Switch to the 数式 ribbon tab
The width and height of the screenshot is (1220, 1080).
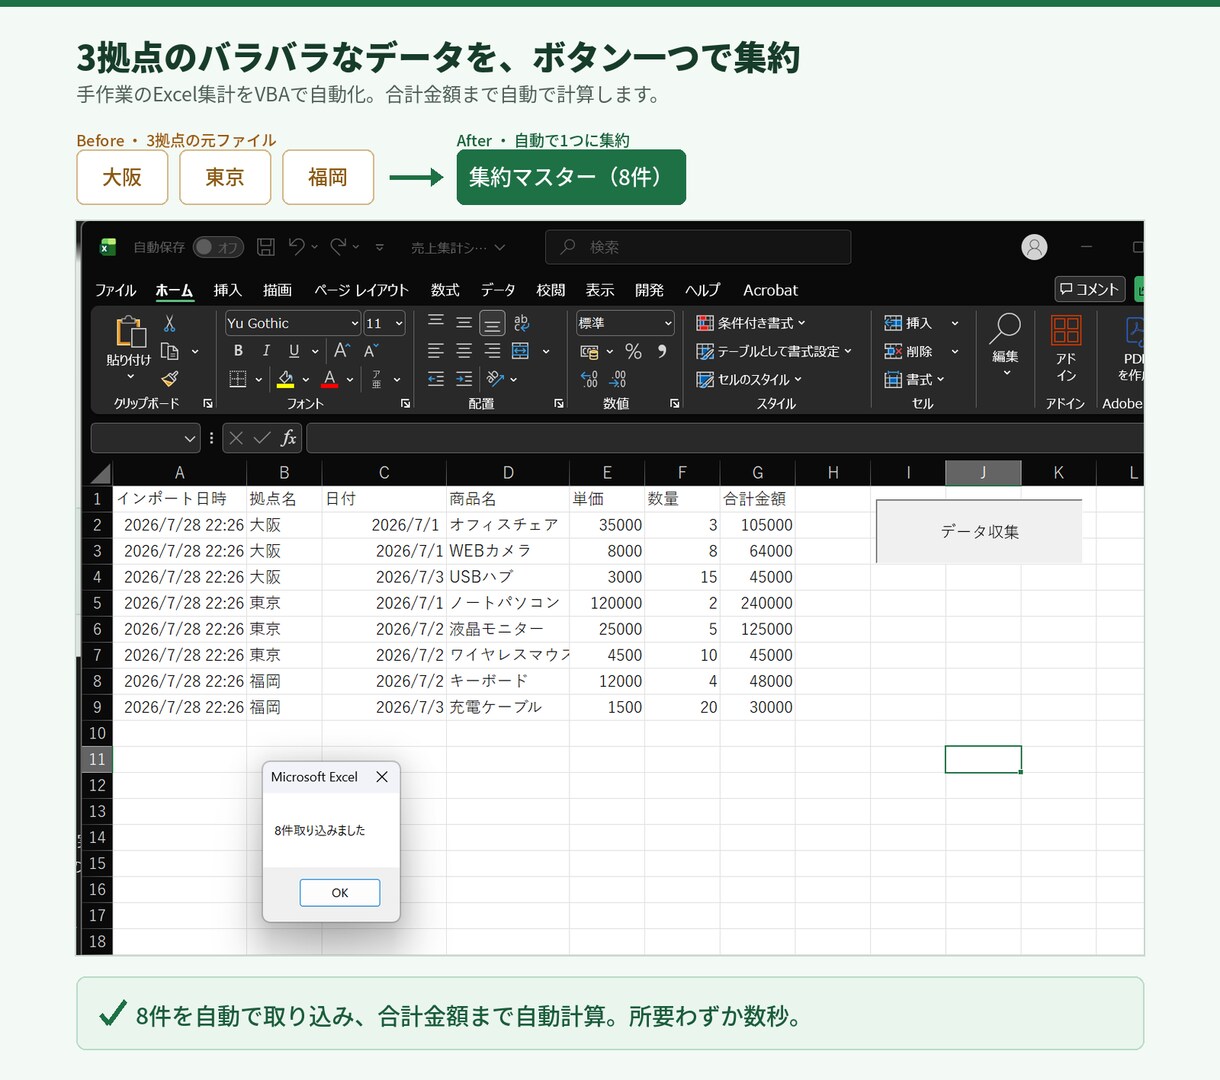[445, 290]
